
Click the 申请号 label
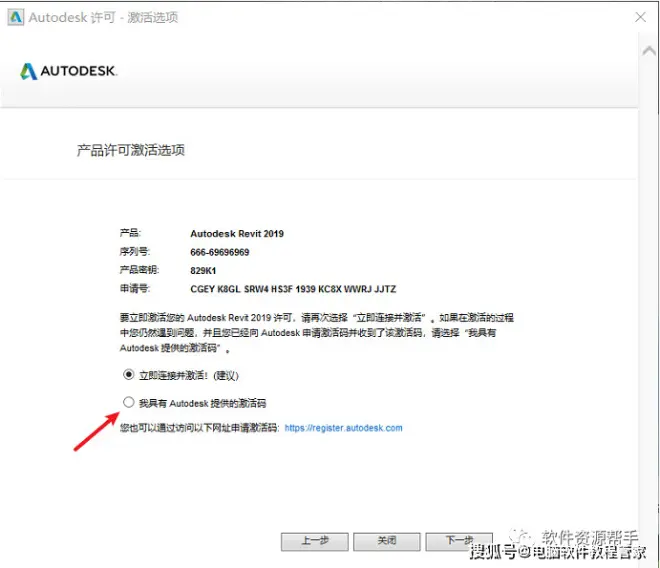[x=135, y=289]
